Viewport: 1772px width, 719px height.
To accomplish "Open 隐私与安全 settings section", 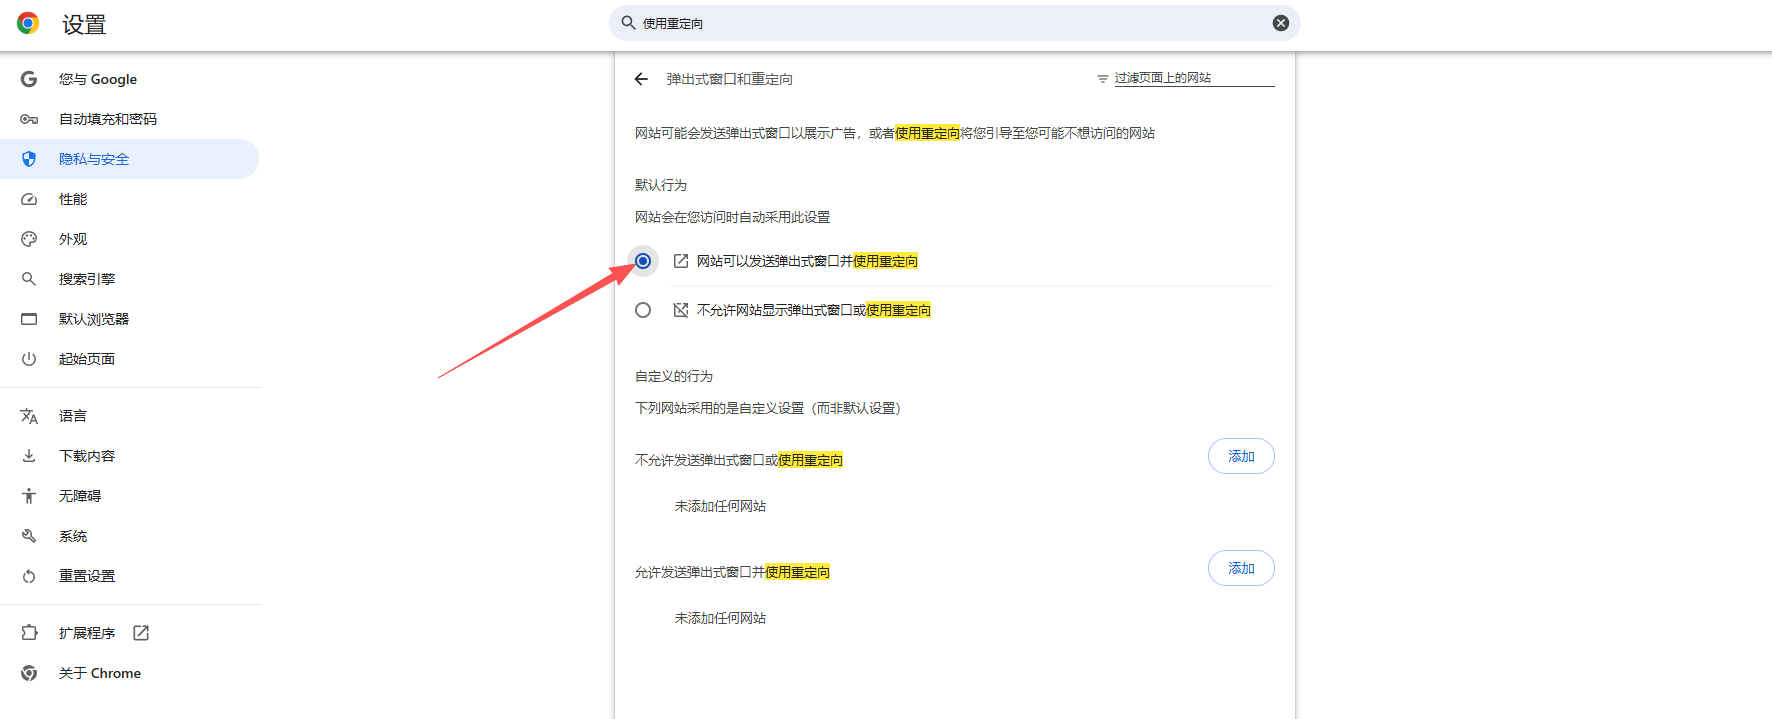I will pos(94,159).
